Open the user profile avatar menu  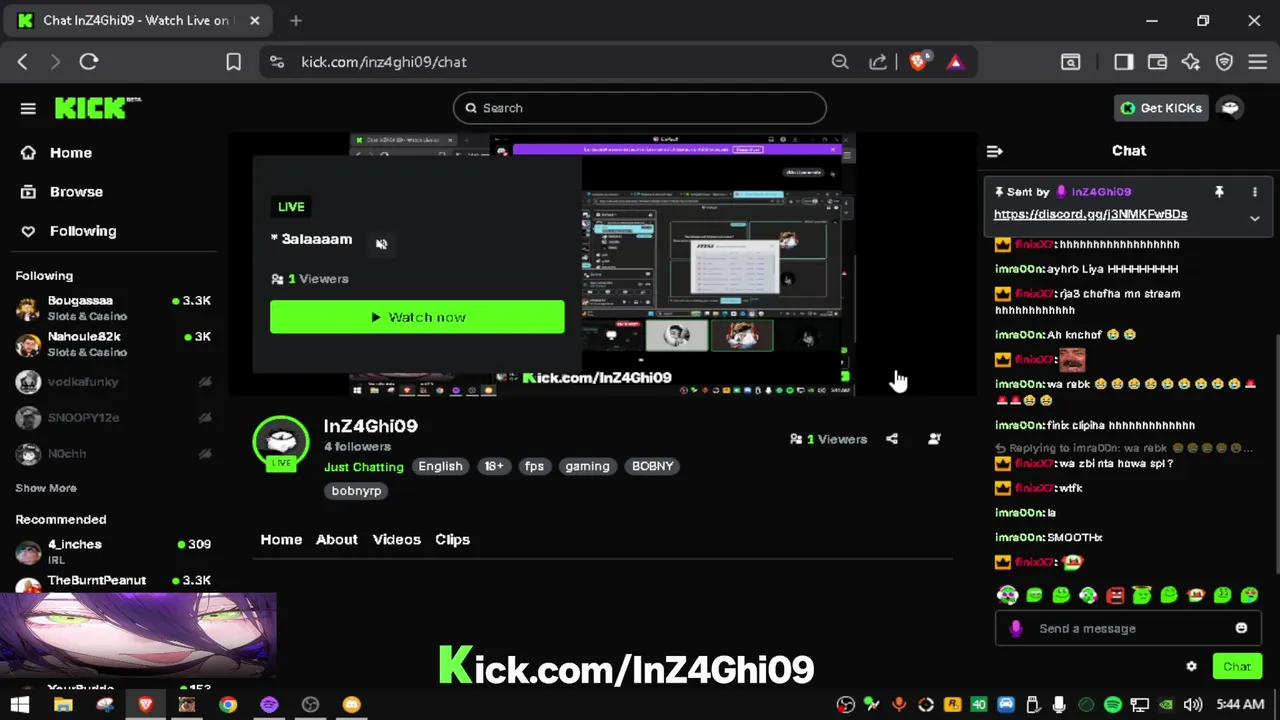[1231, 108]
